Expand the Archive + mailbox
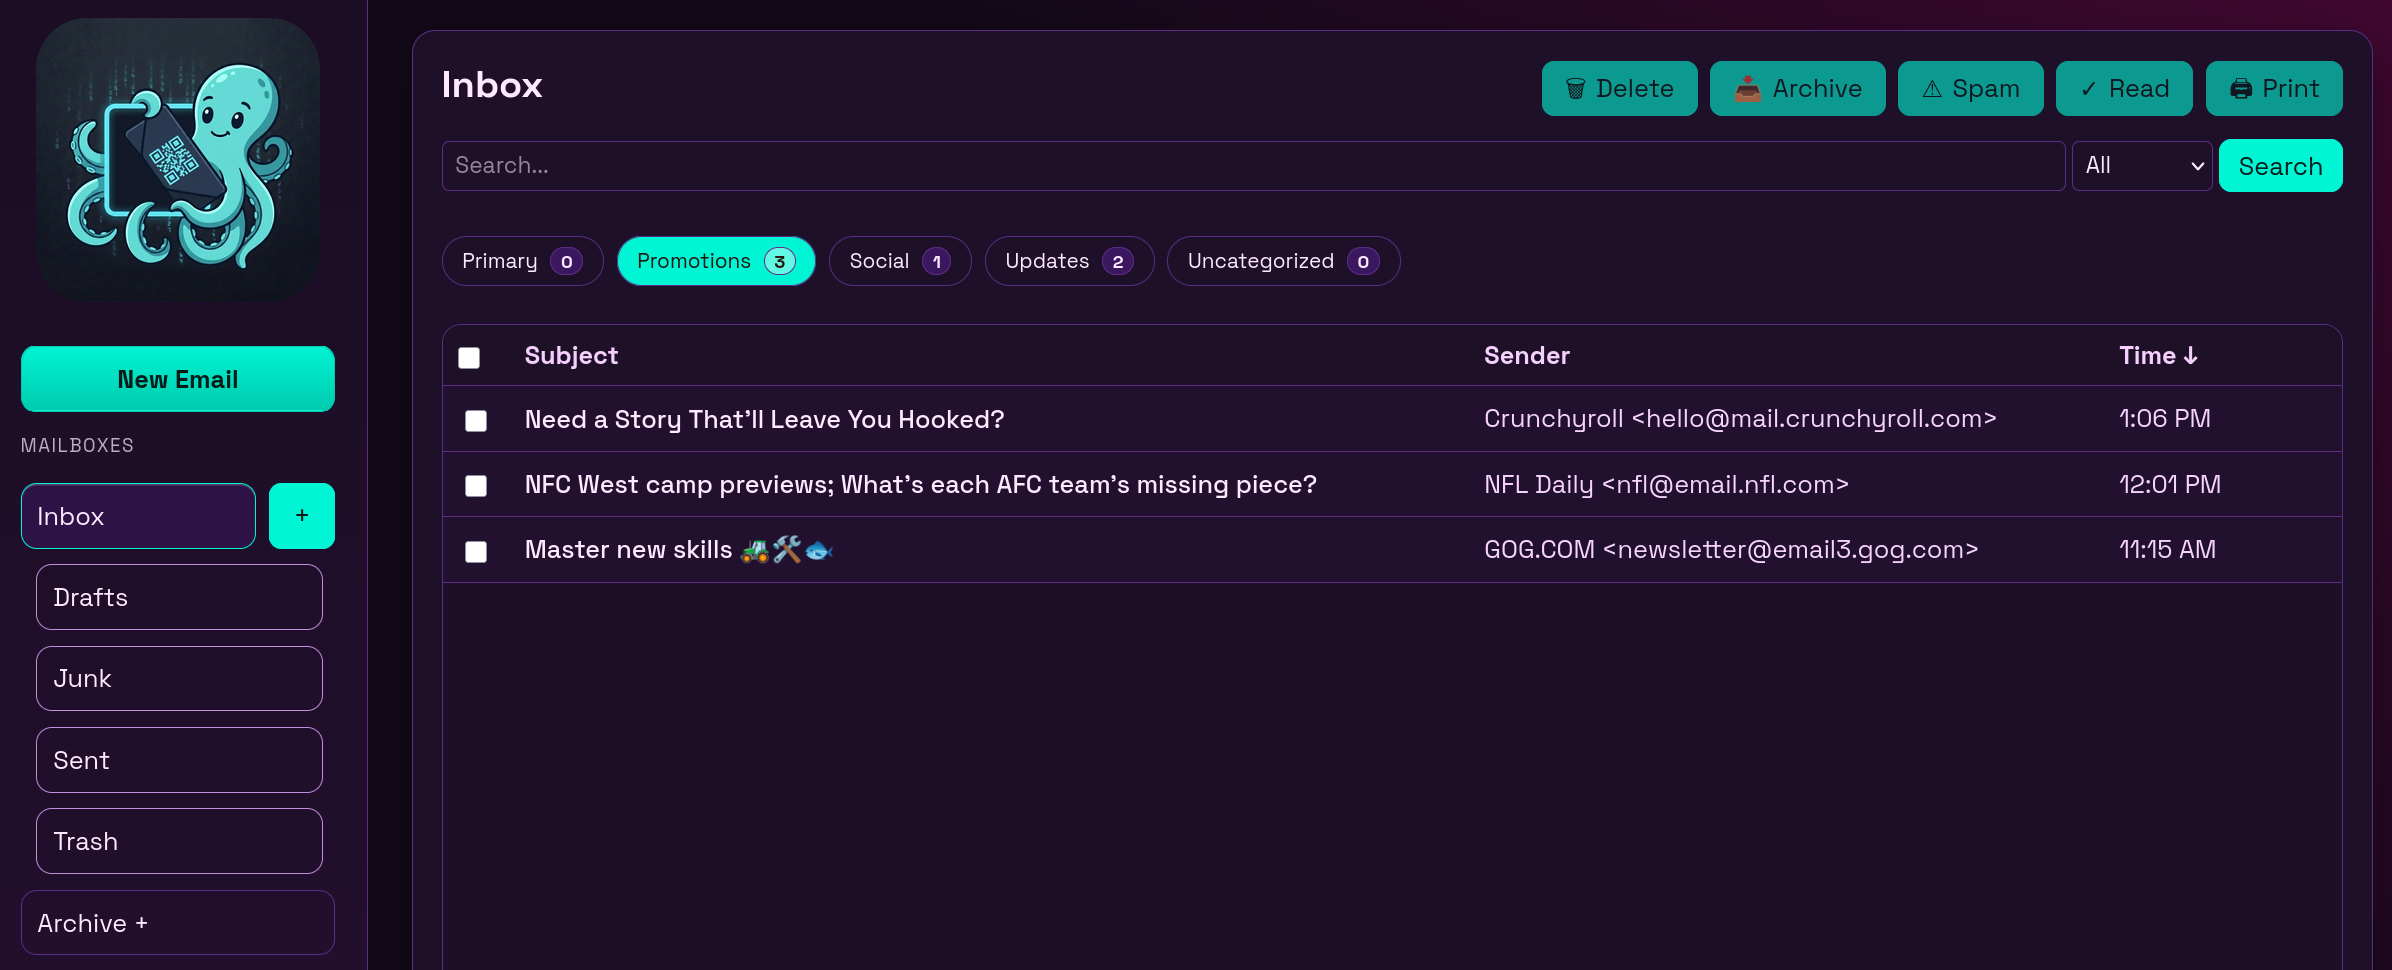Viewport: 2392px width, 970px height. [178, 923]
